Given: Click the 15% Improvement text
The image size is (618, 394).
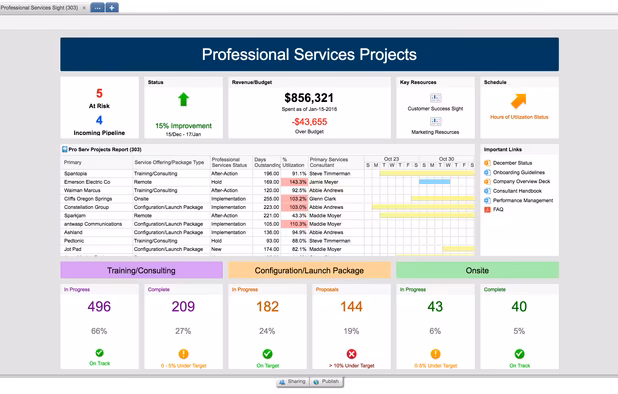Looking at the screenshot, I should click(x=183, y=126).
